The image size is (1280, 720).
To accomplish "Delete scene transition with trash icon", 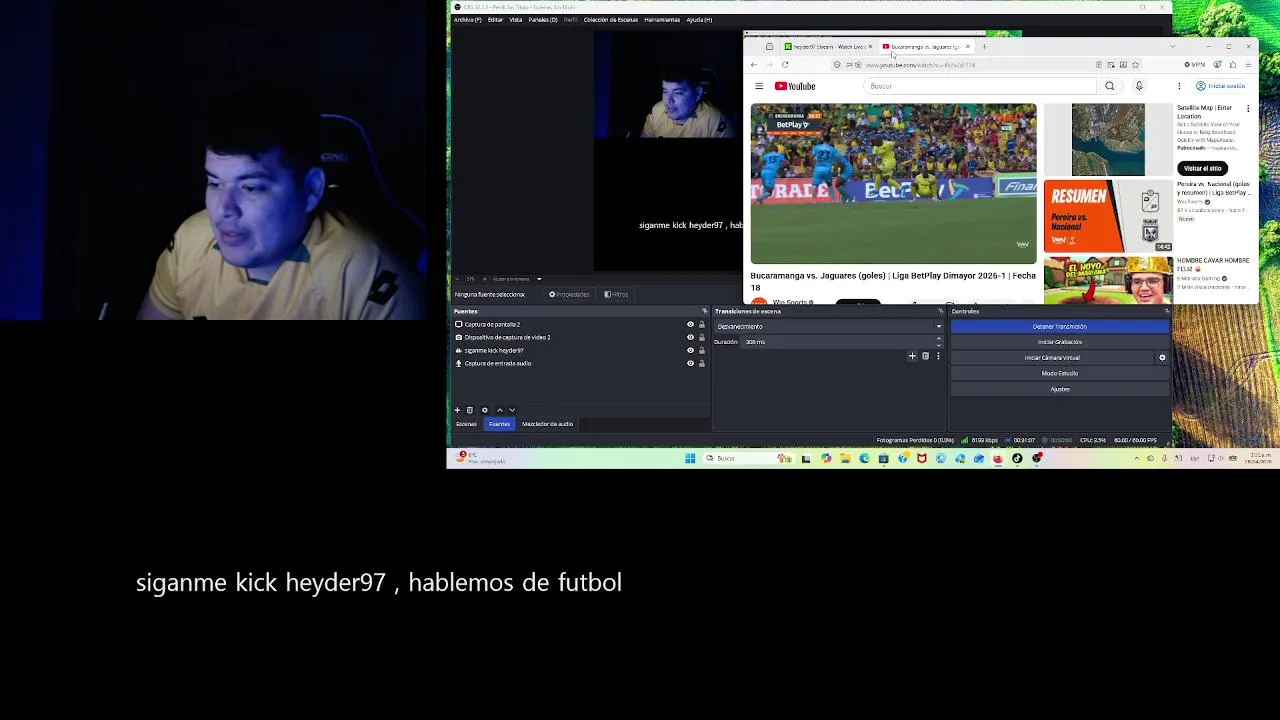I will pos(925,356).
